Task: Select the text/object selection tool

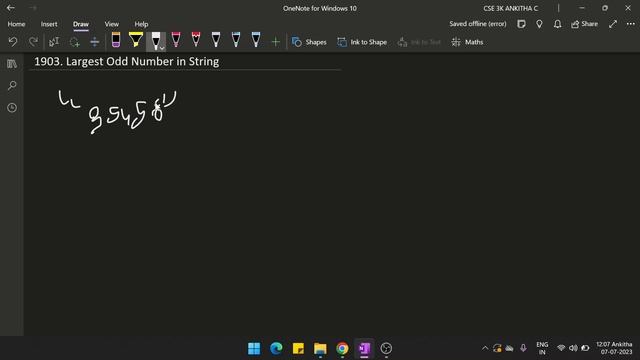Action: [54, 42]
